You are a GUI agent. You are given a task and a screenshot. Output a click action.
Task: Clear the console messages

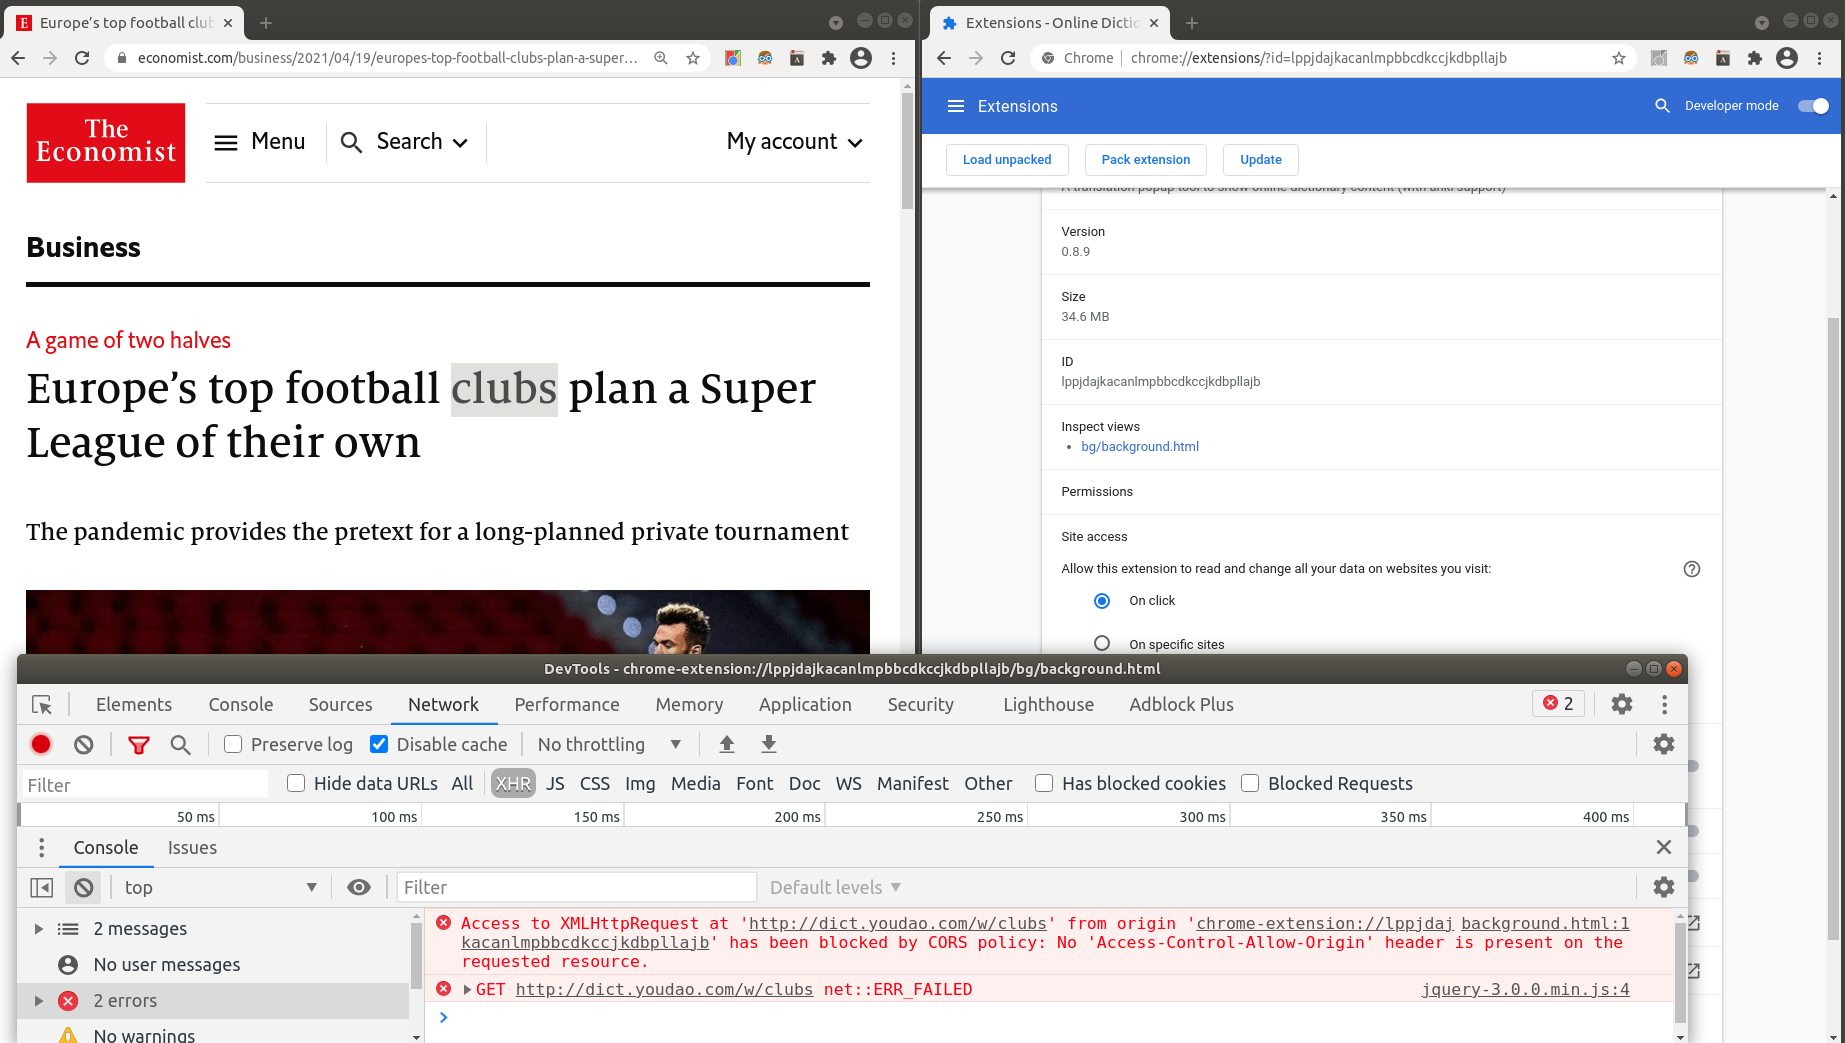tap(83, 887)
